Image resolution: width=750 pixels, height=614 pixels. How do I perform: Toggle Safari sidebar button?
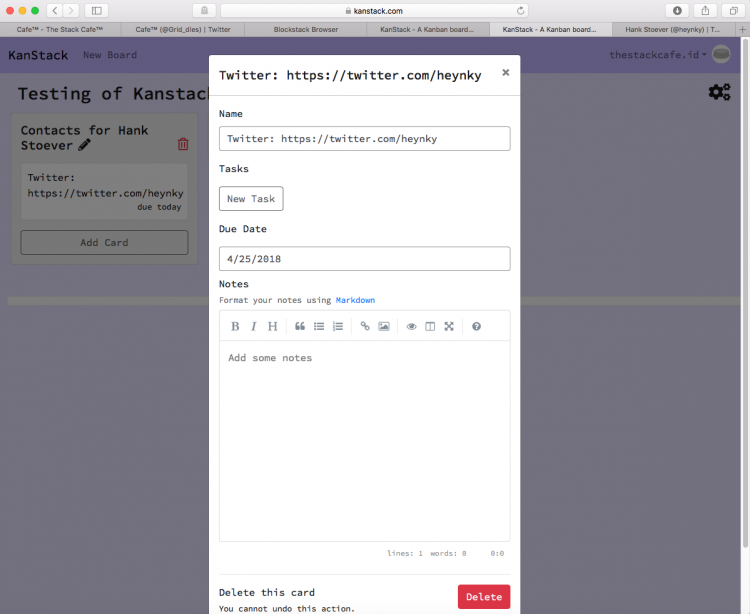point(96,11)
